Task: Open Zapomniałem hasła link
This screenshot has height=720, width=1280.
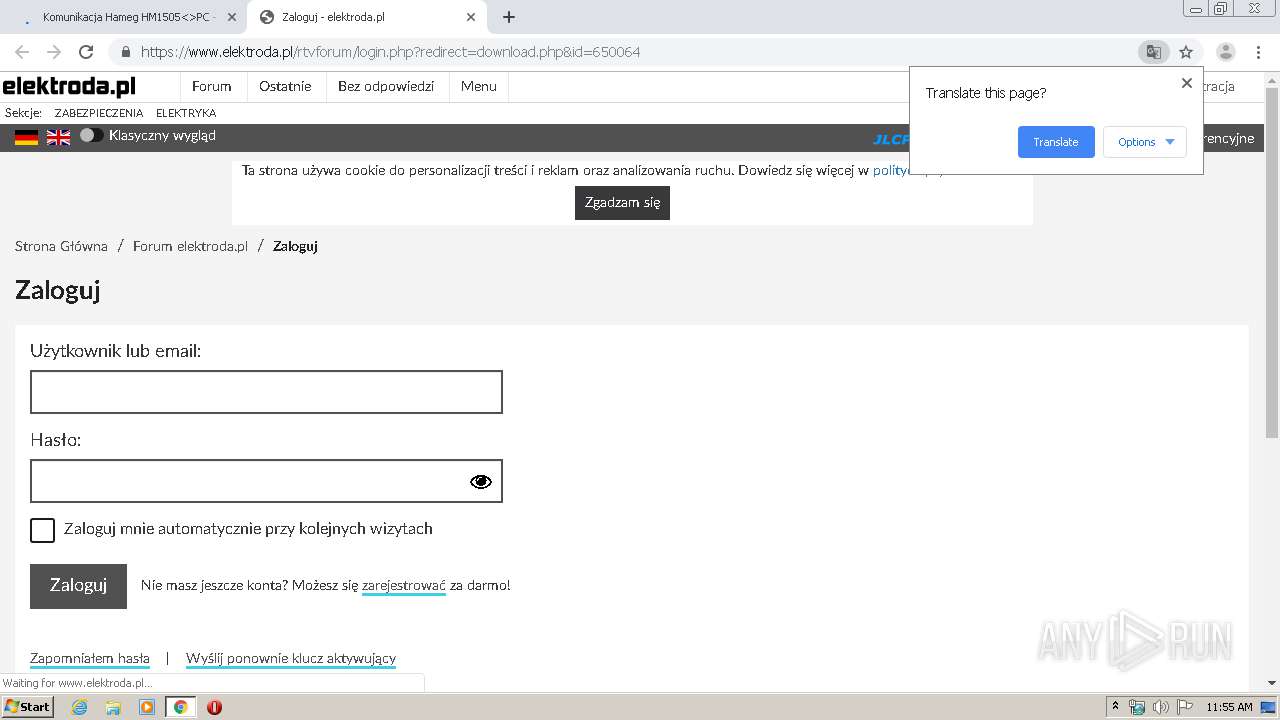Action: [90, 659]
